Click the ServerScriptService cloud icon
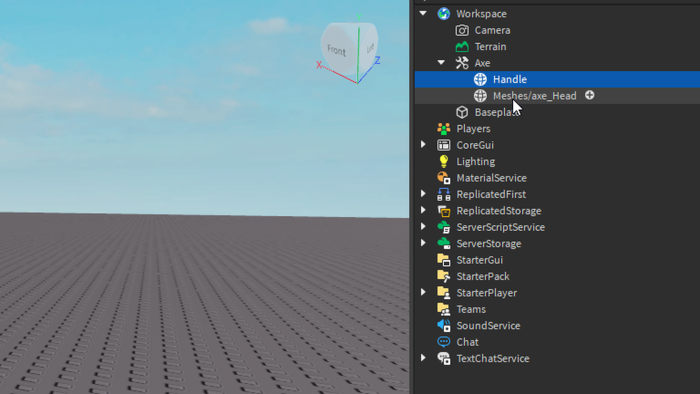 tap(443, 227)
